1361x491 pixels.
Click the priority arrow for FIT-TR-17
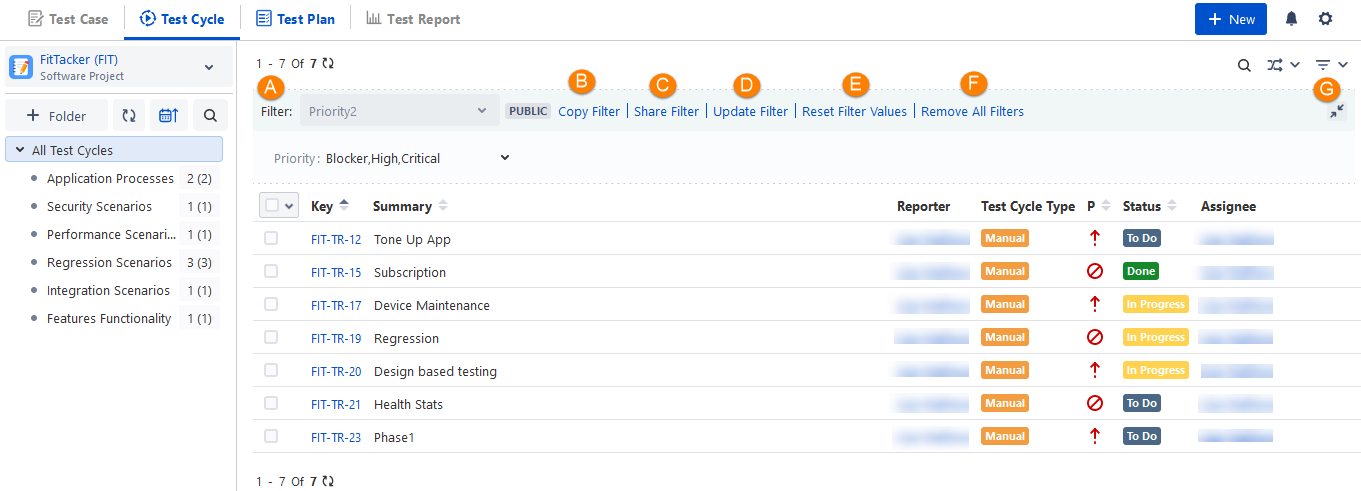pyautogui.click(x=1095, y=305)
